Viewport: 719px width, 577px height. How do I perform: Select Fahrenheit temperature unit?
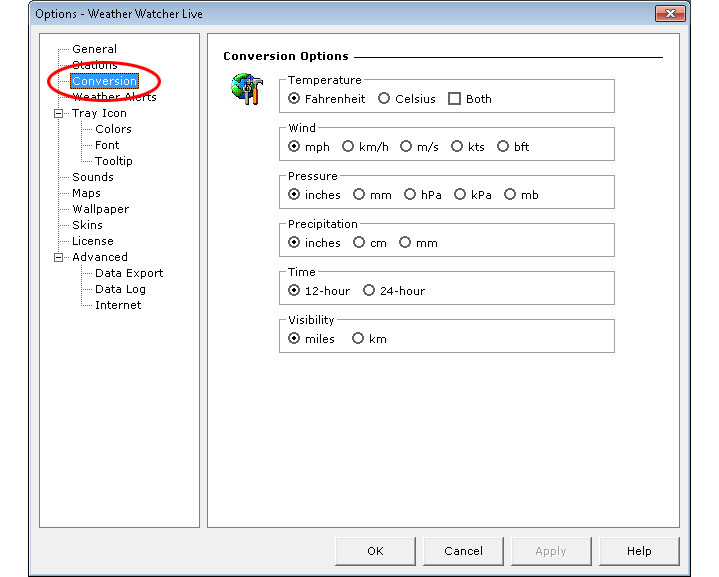(294, 99)
